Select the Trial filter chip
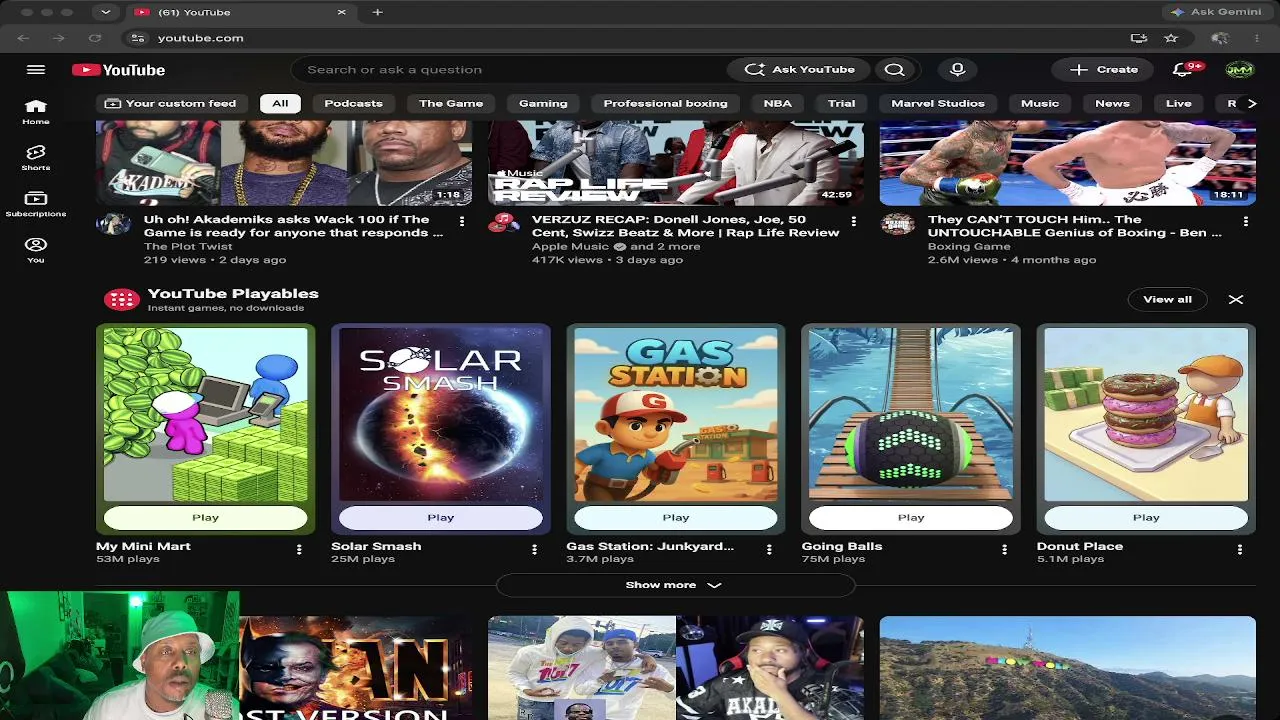The image size is (1280, 720). [x=841, y=103]
